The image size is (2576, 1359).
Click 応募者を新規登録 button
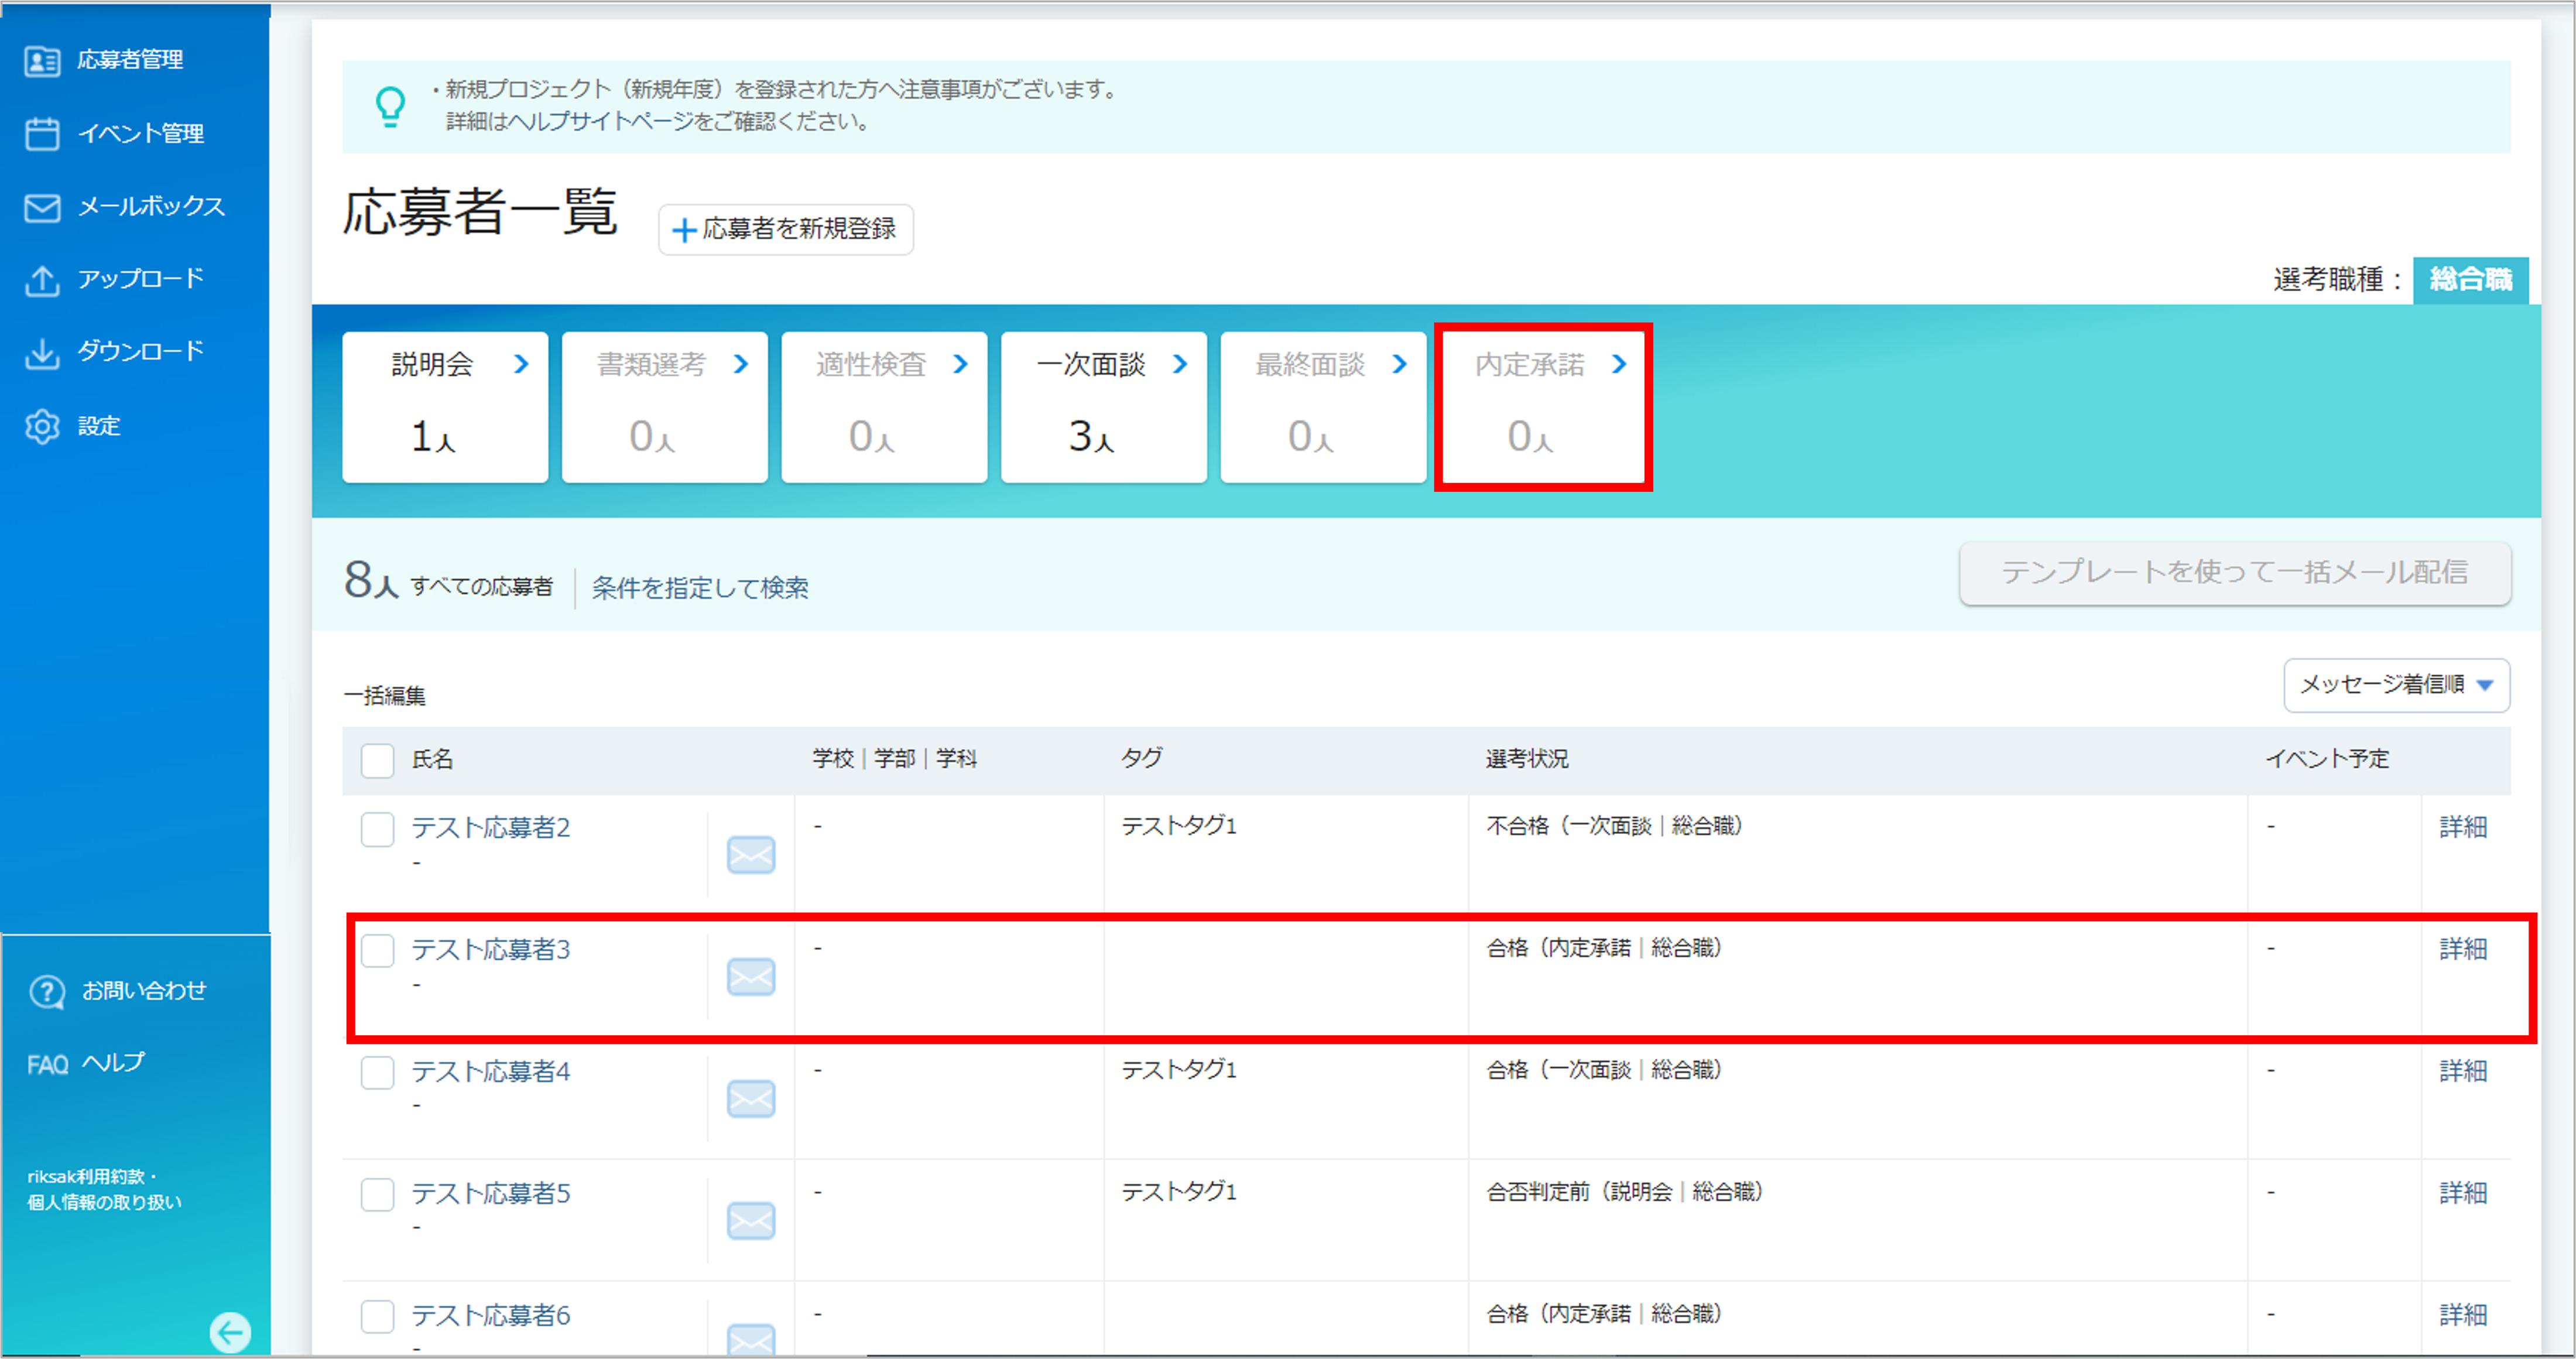(x=786, y=230)
